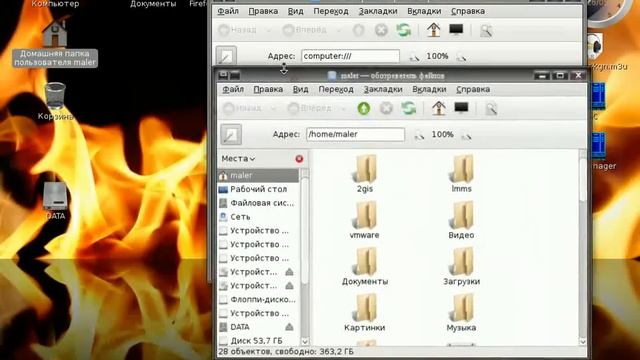Go to Home folder in maler window toolbar
The height and width of the screenshot is (360, 640).
click(x=439, y=108)
